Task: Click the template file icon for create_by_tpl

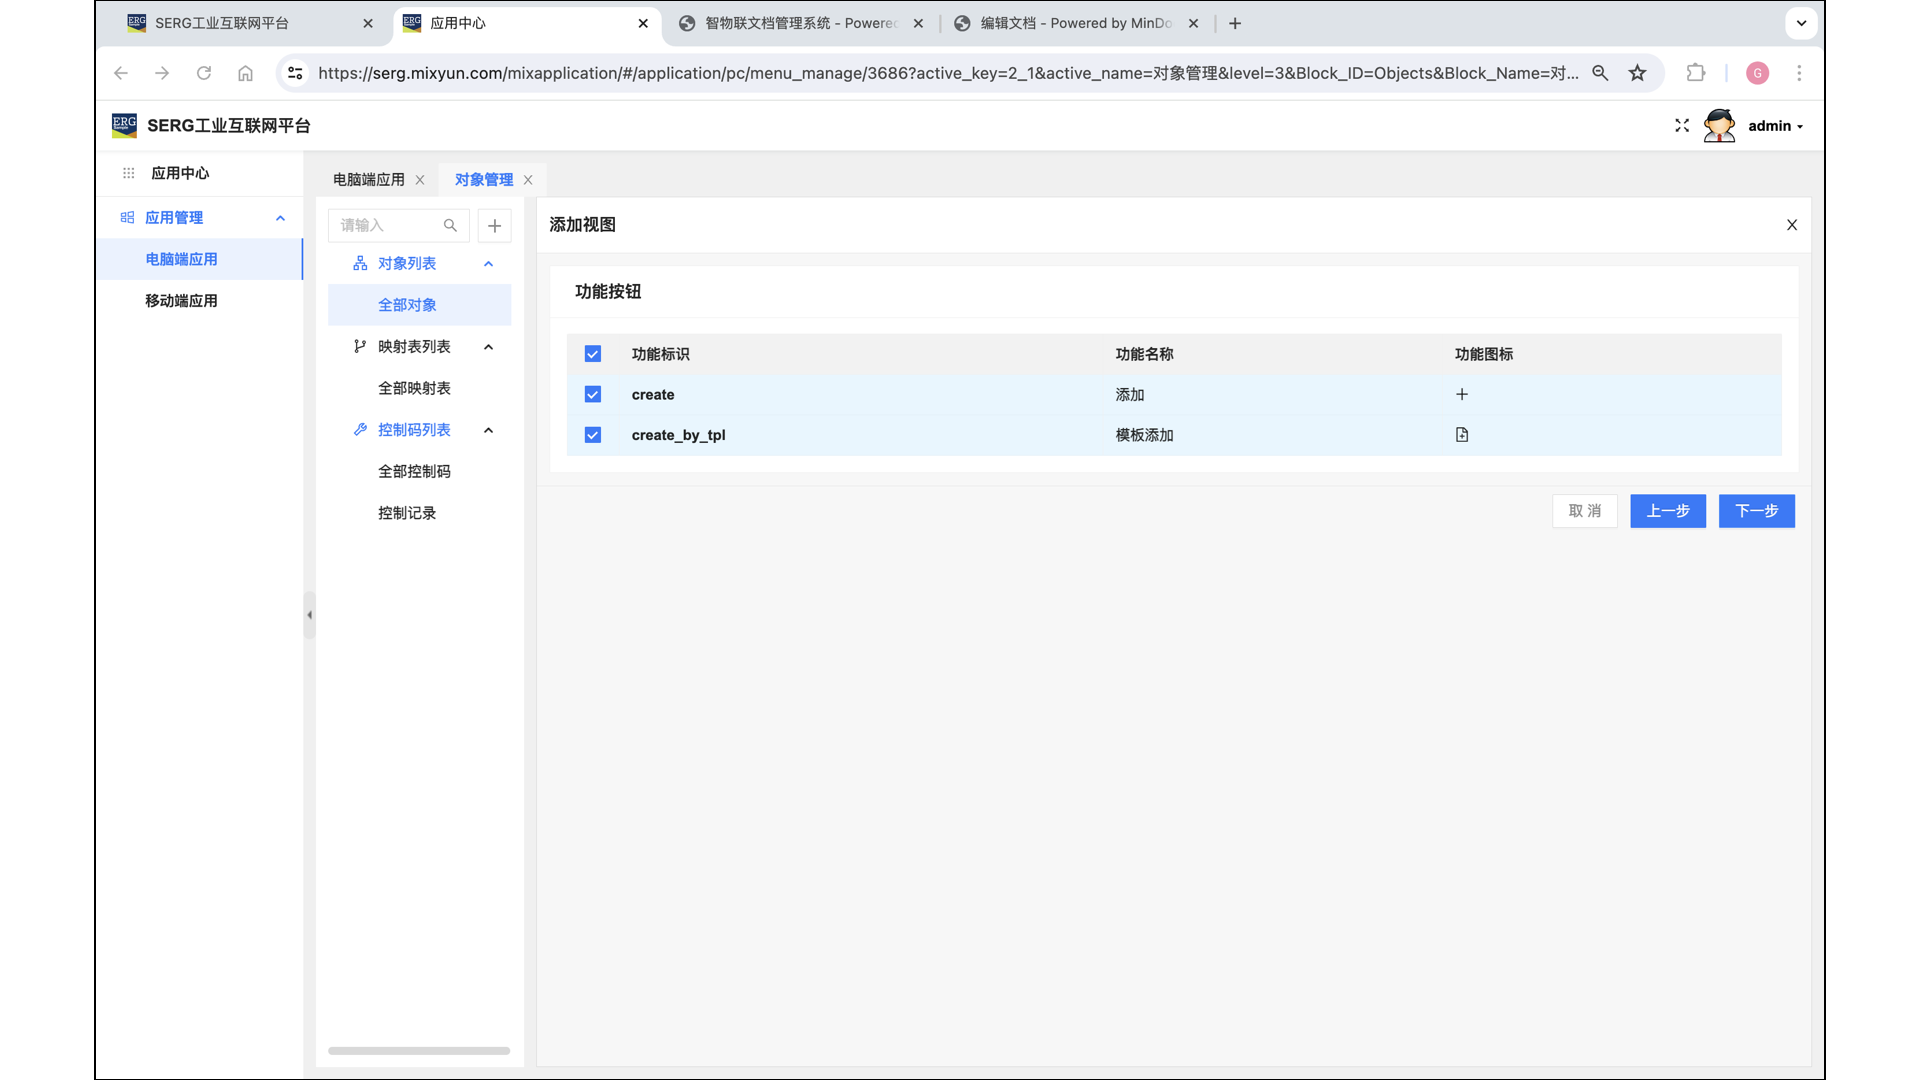Action: [x=1462, y=435]
